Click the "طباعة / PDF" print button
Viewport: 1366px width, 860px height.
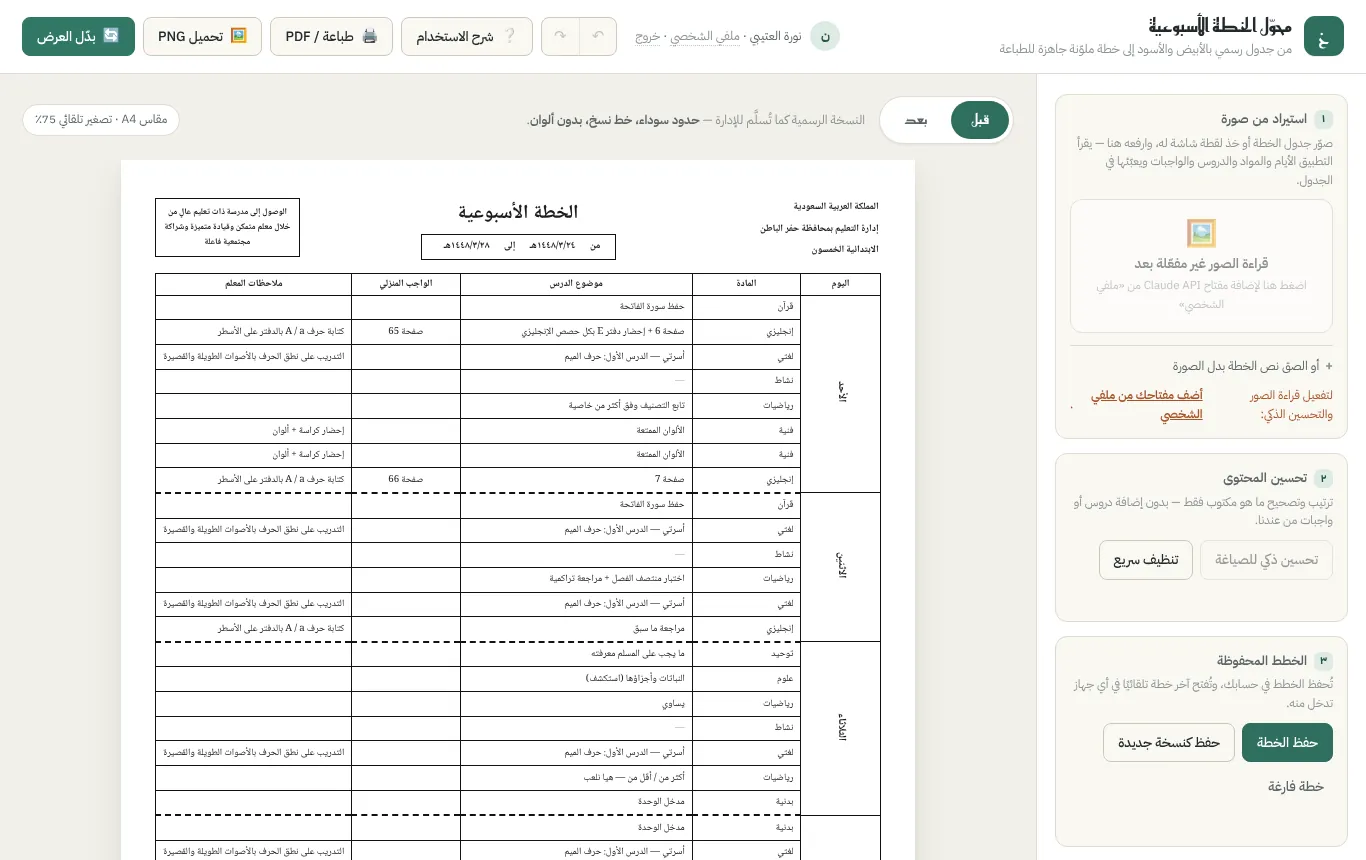[331, 36]
